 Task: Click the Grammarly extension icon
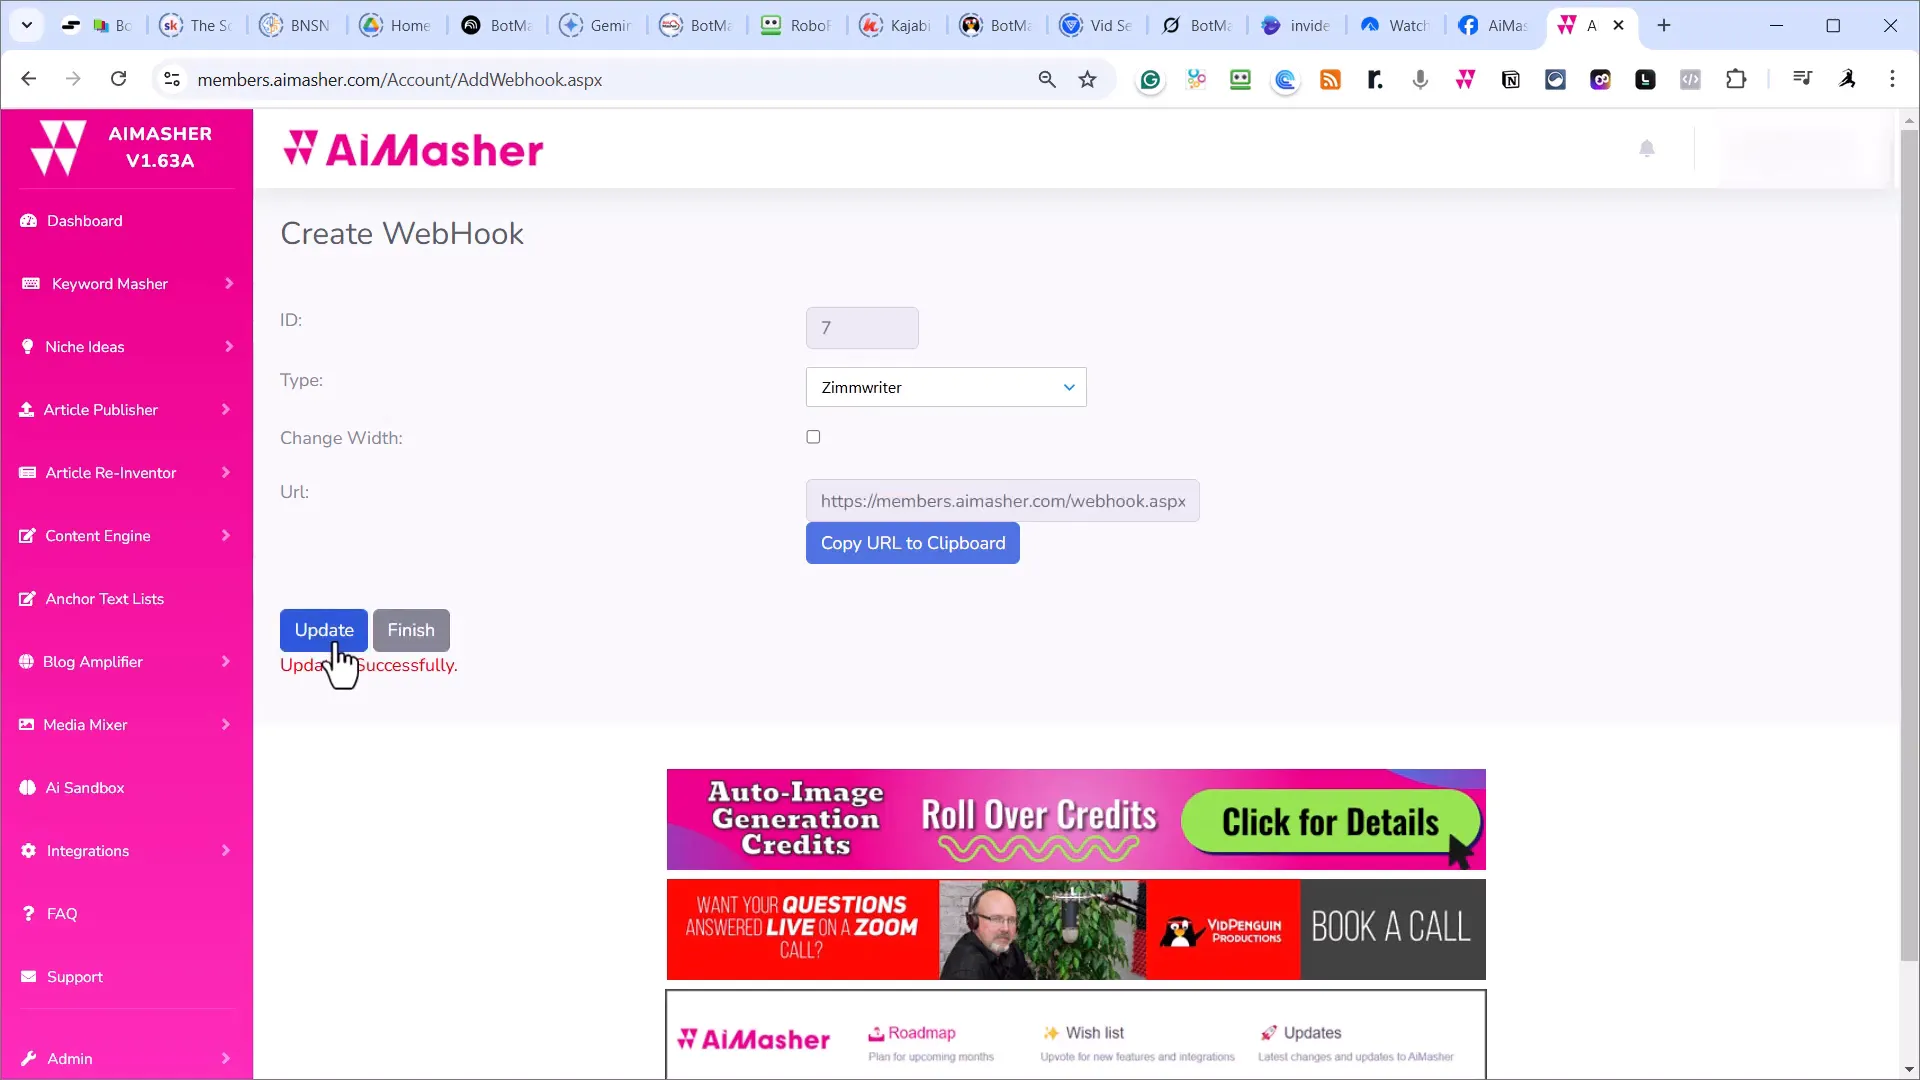(x=1150, y=80)
